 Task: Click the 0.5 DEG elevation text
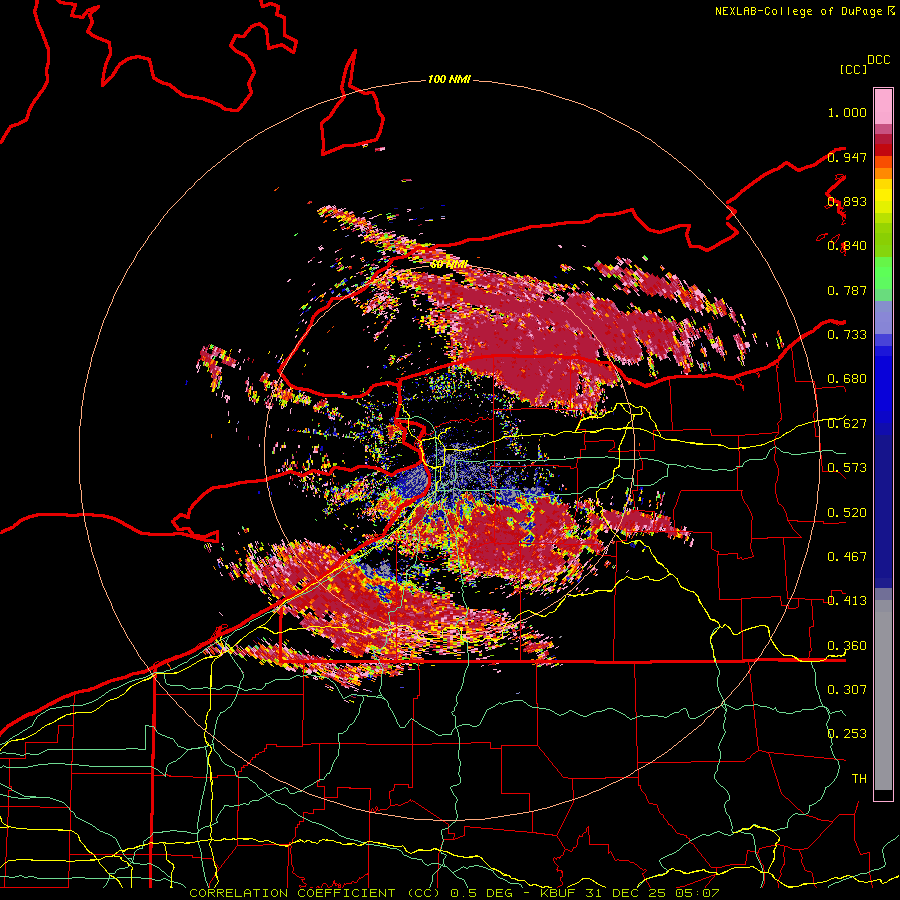tap(482, 893)
